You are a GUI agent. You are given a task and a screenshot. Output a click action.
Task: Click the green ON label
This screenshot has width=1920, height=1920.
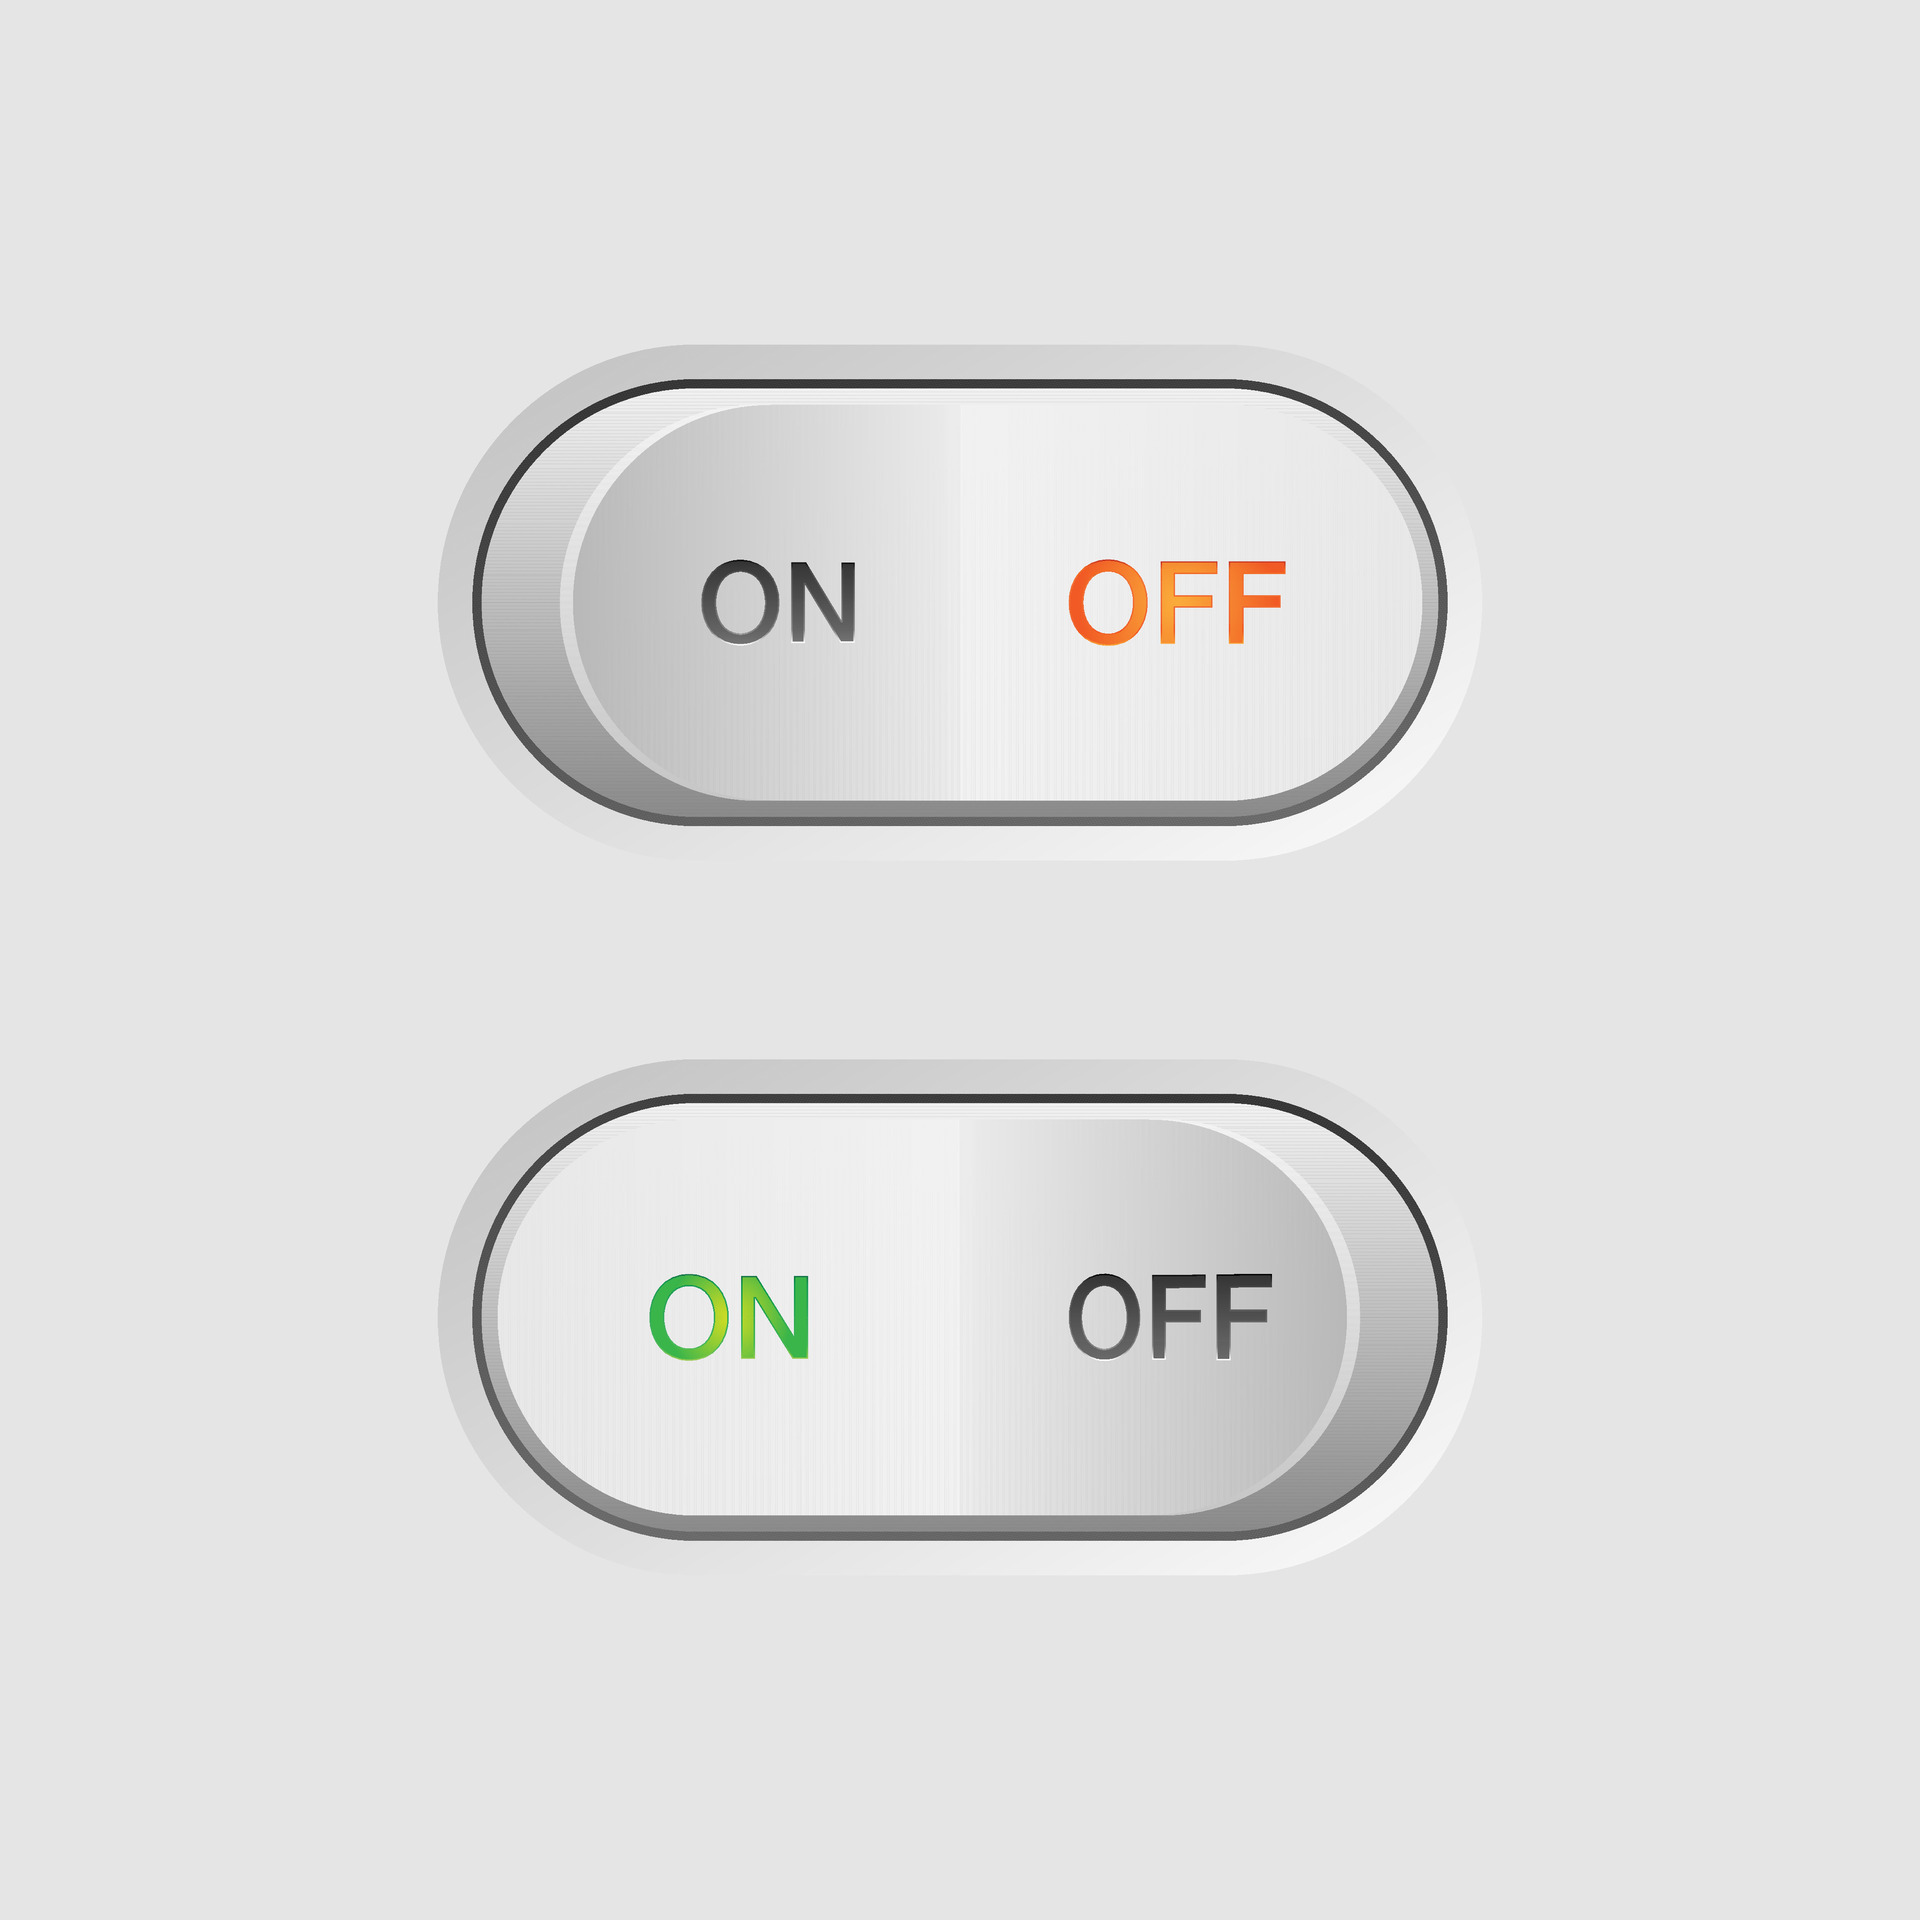729,1317
